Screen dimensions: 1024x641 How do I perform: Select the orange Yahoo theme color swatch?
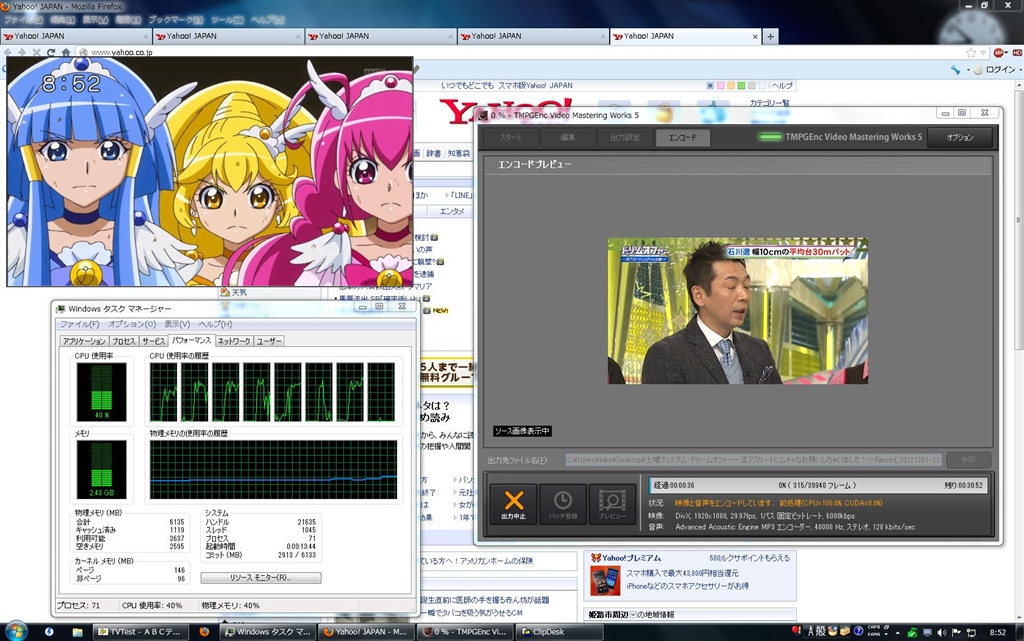pos(731,86)
